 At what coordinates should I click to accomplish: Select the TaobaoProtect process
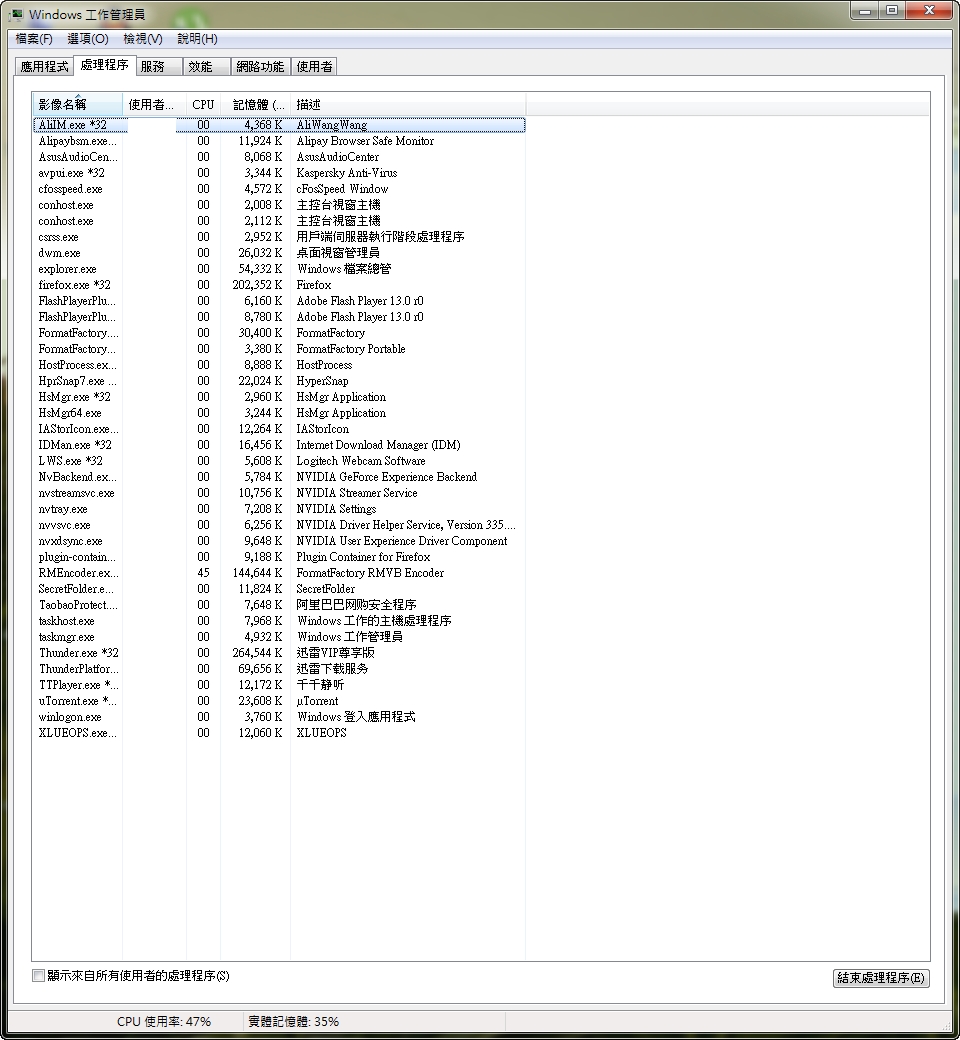click(x=279, y=605)
